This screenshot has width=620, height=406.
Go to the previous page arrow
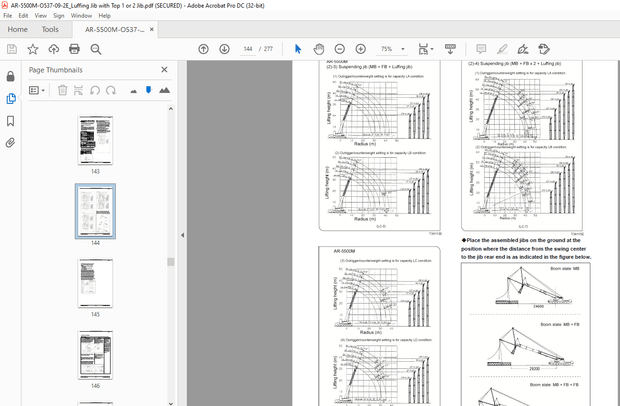click(x=204, y=49)
